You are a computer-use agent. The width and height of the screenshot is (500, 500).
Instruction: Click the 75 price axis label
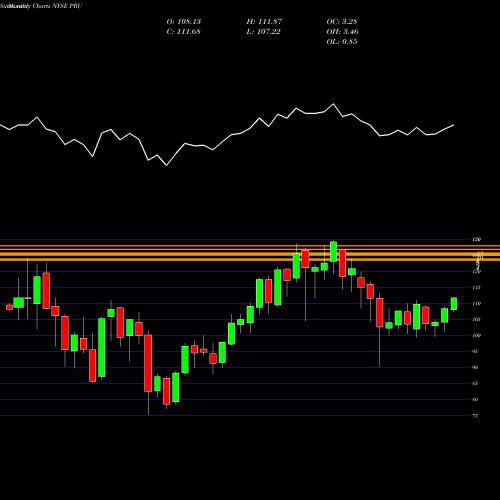coord(475,416)
